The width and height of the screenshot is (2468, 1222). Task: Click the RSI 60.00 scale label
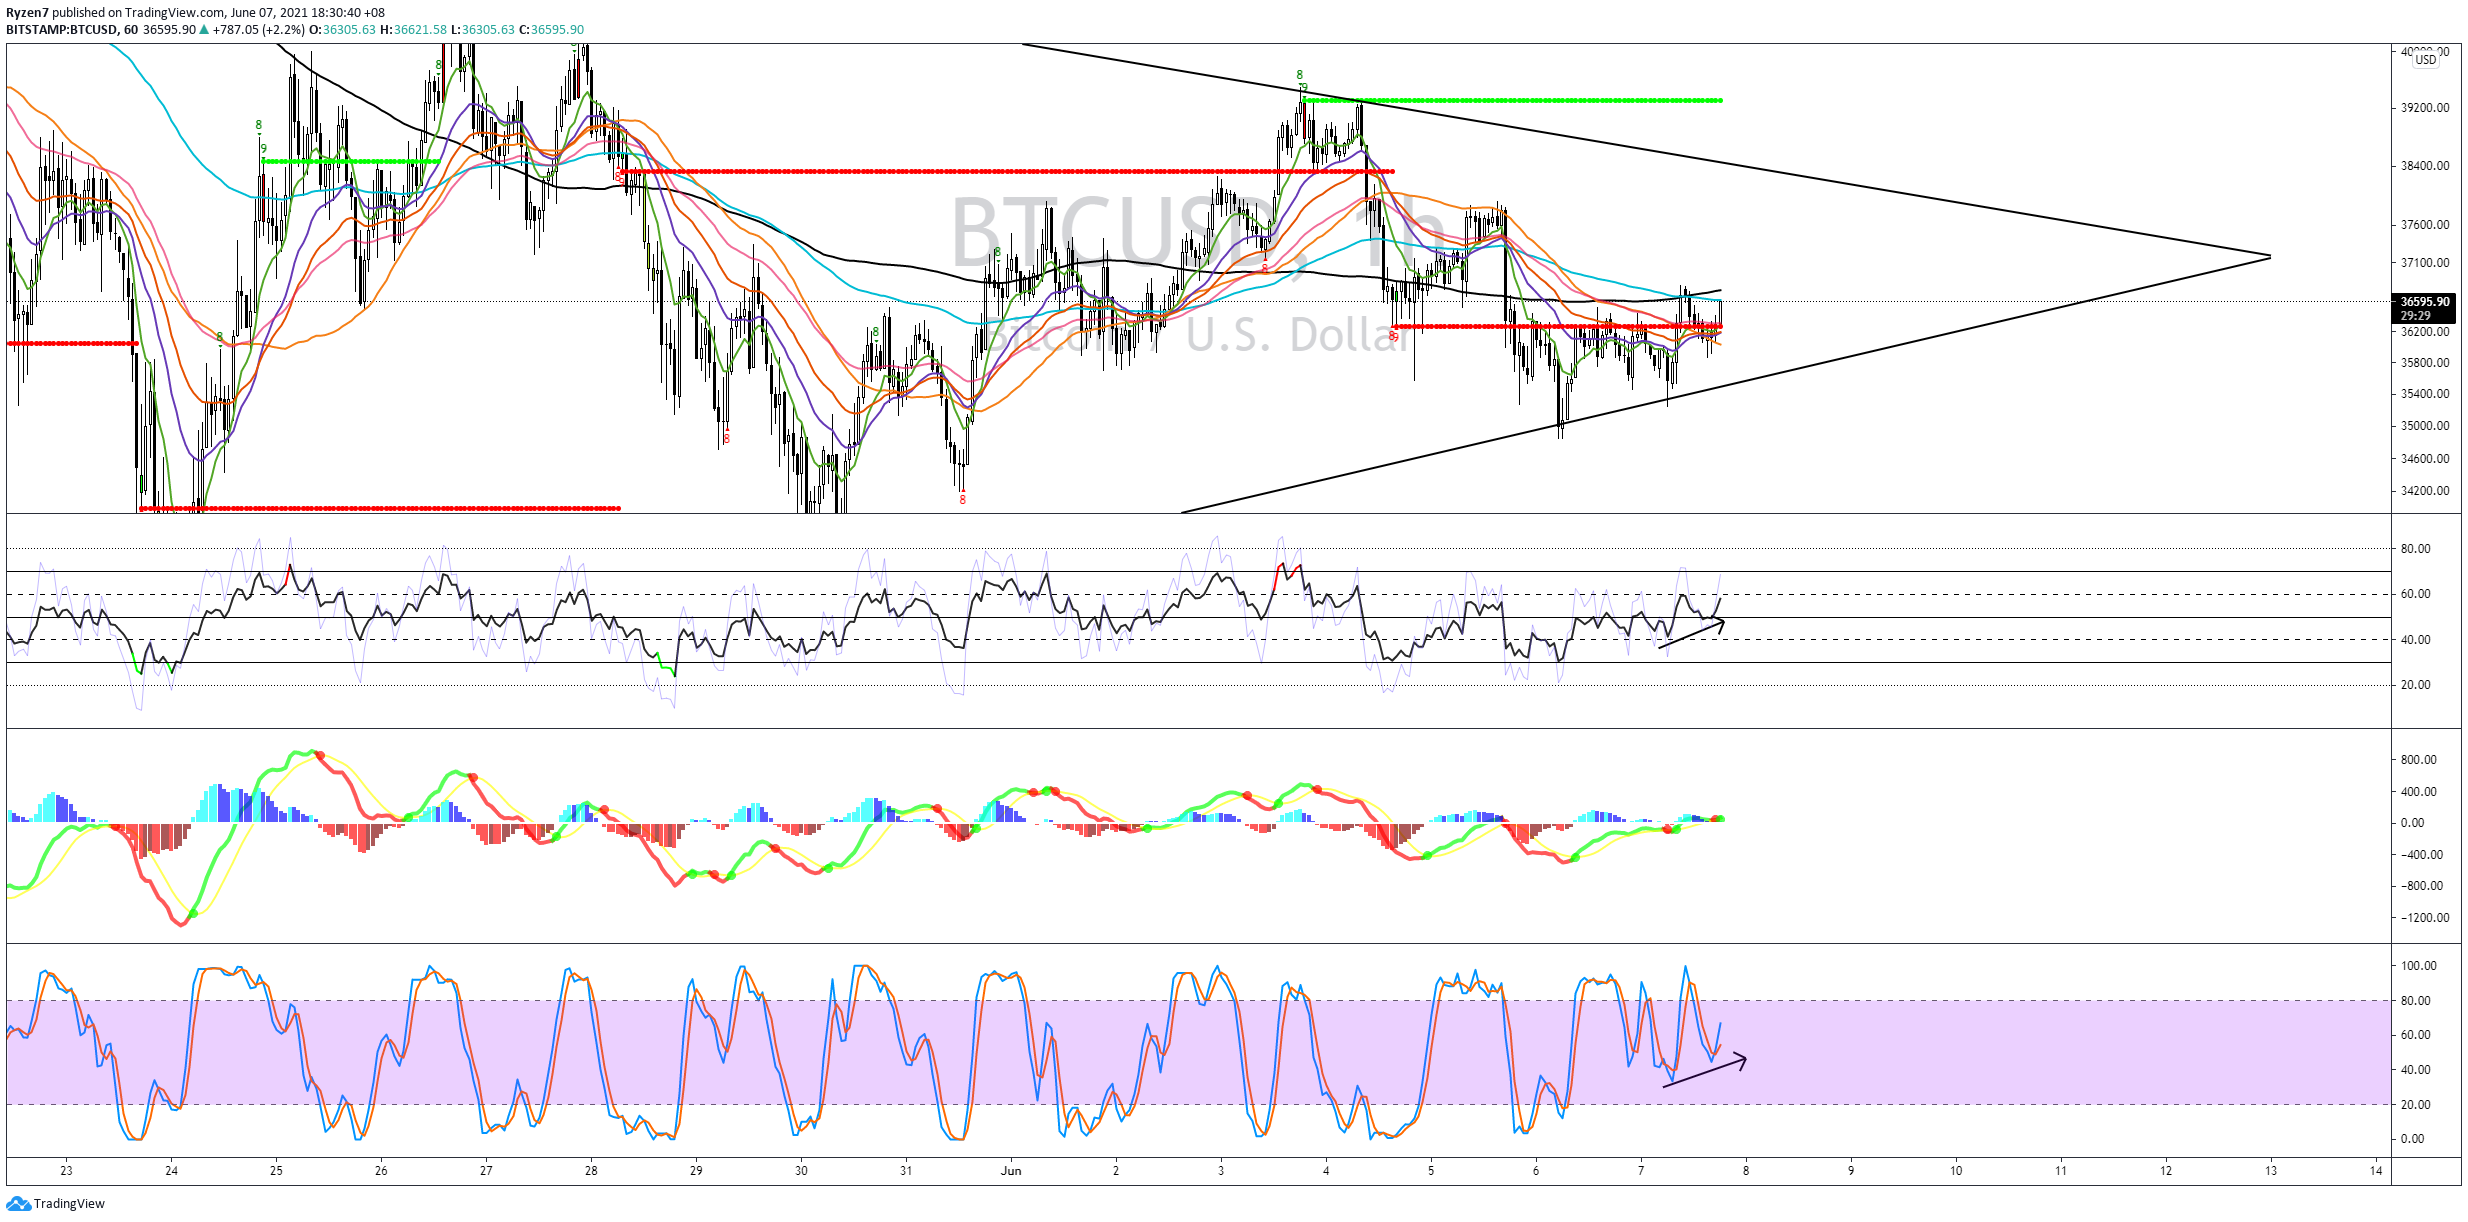(x=2415, y=594)
